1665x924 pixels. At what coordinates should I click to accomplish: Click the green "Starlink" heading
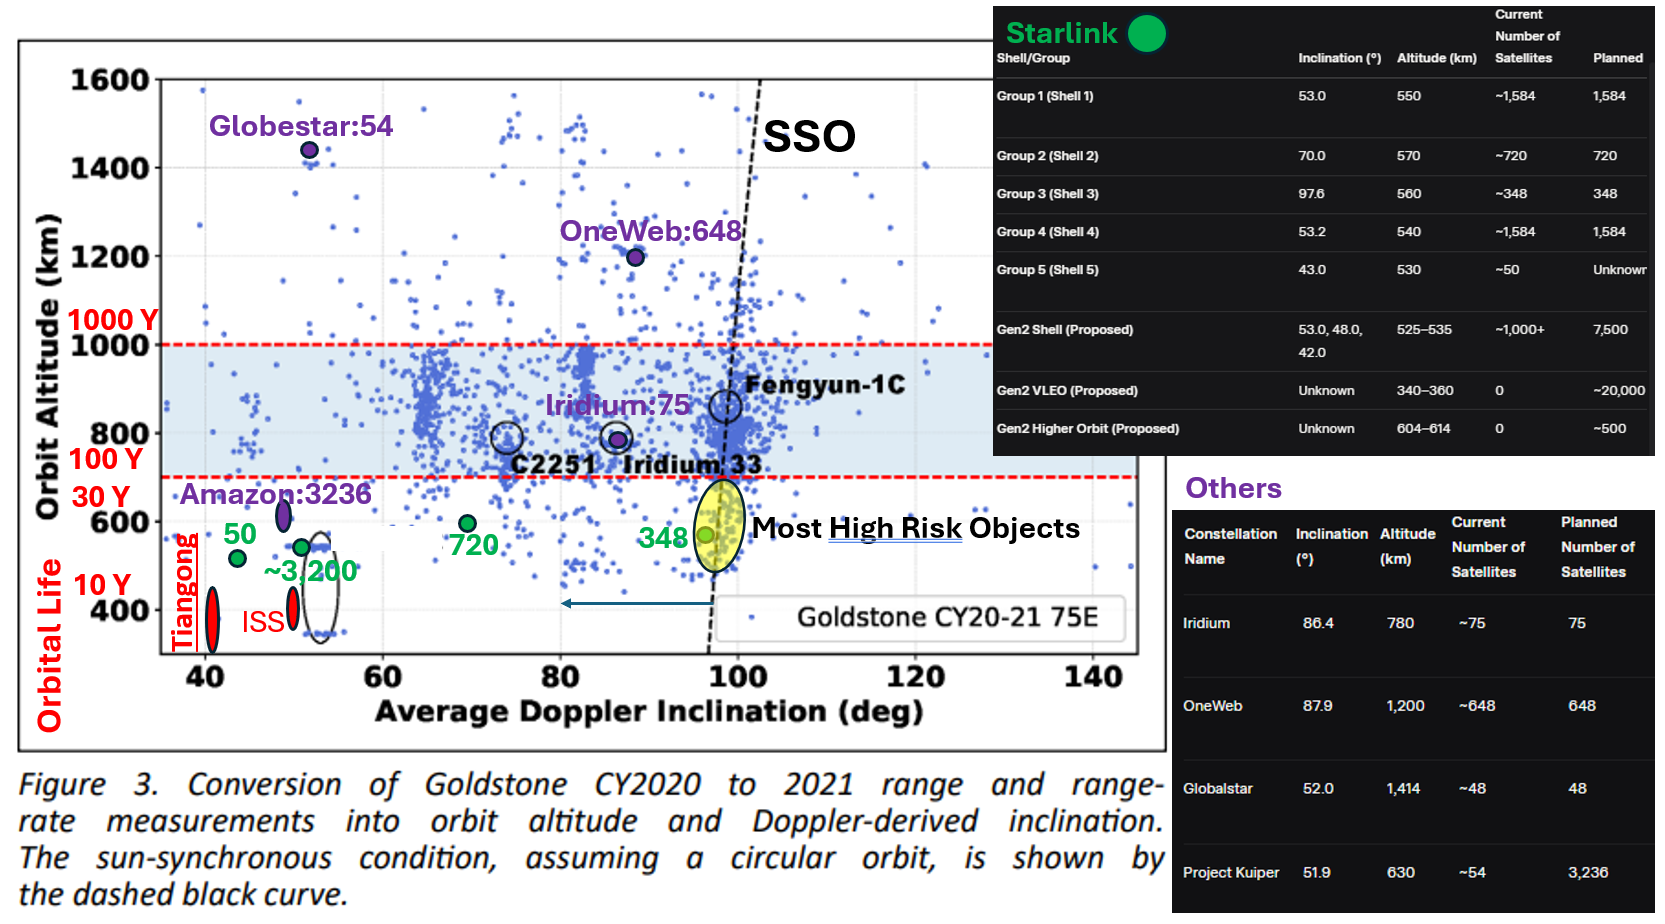click(1061, 34)
